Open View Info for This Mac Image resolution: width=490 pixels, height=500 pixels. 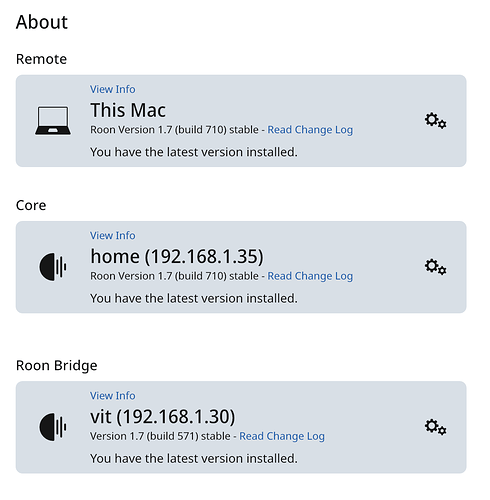(113, 89)
